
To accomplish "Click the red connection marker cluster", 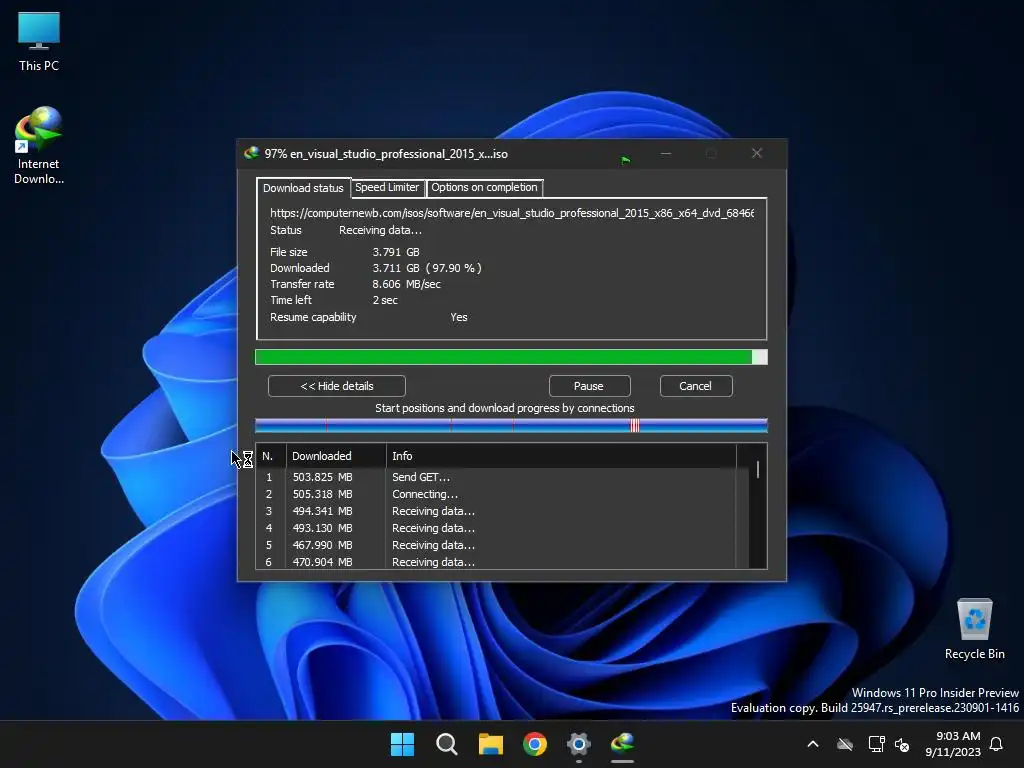I will (x=635, y=426).
